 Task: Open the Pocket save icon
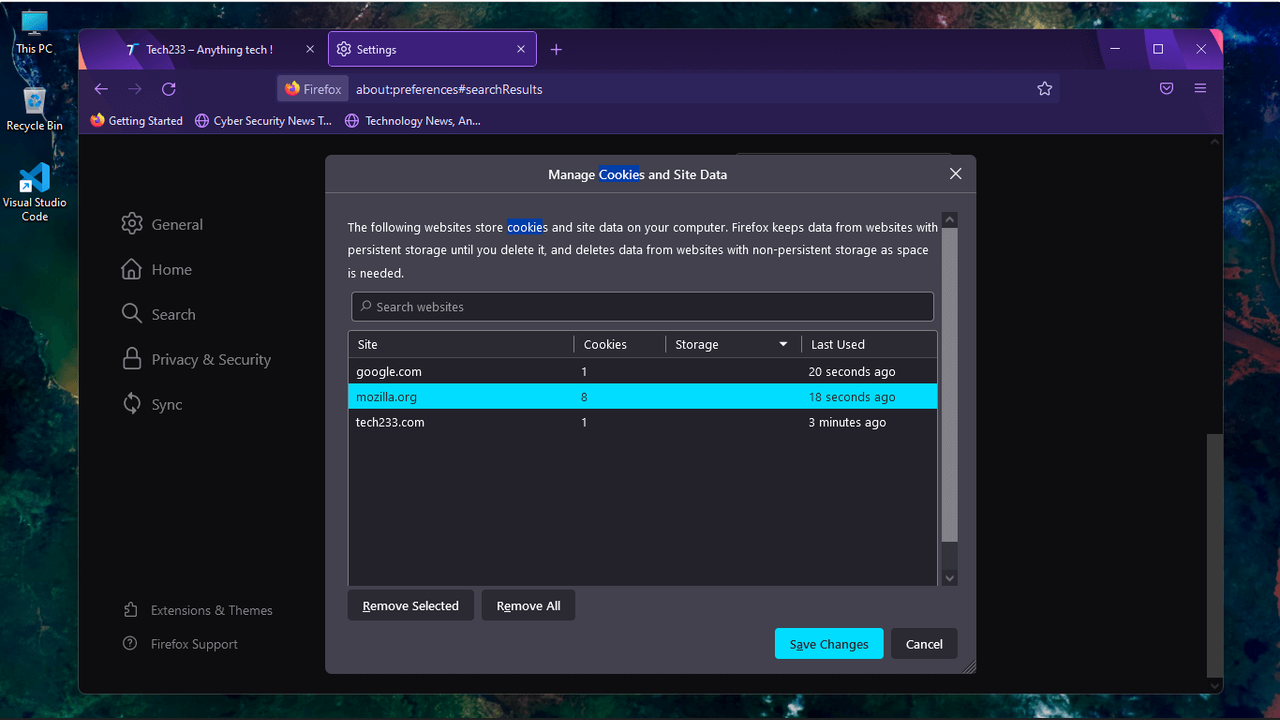(x=1166, y=89)
